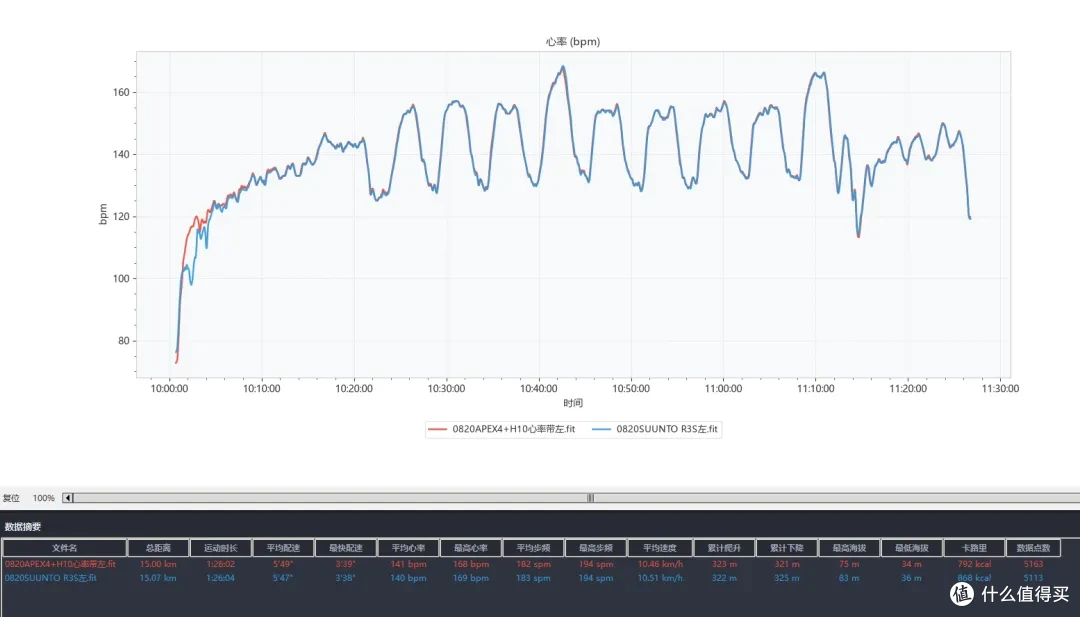Click the 卡路里 column header
Viewport: 1080px width, 617px height.
point(975,548)
